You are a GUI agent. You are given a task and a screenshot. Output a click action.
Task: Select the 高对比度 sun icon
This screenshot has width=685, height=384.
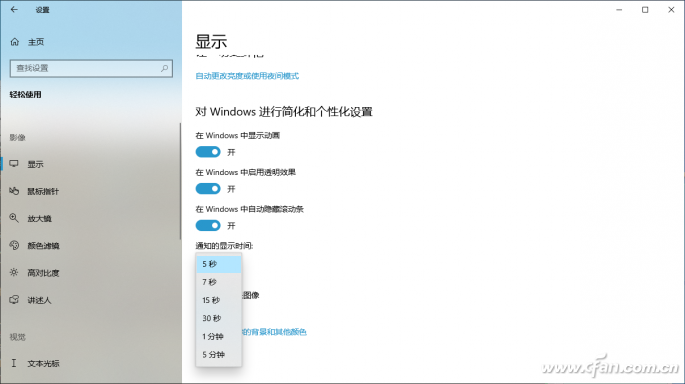point(14,273)
